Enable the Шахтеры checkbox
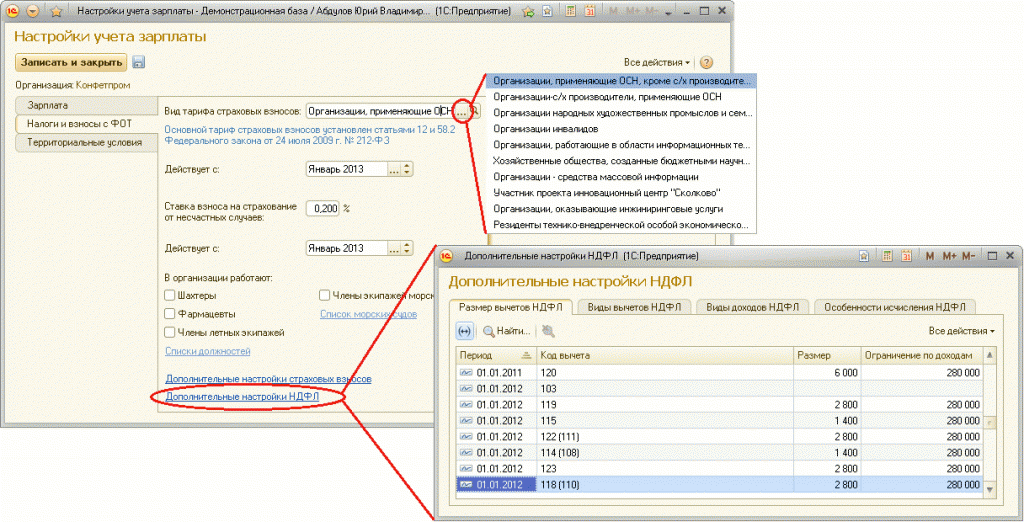This screenshot has width=1024, height=522. [x=170, y=296]
